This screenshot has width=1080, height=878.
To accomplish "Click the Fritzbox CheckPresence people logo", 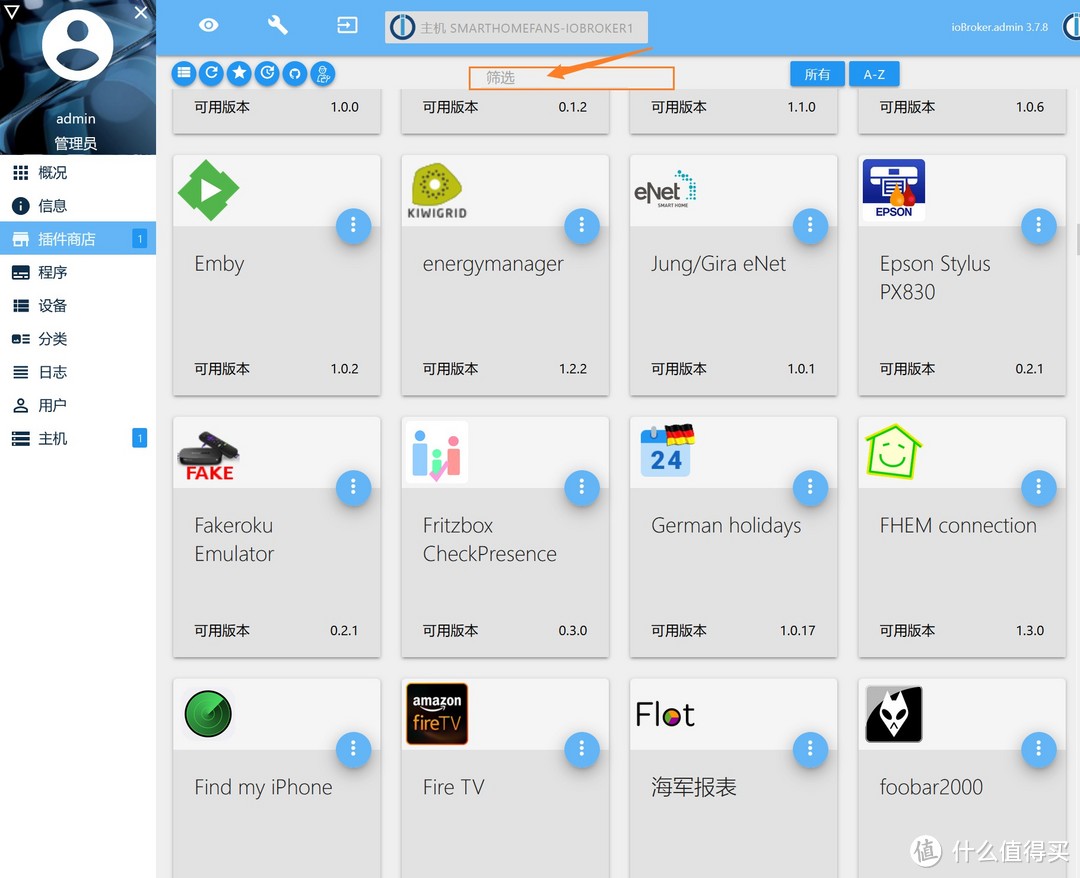I will (x=437, y=452).
